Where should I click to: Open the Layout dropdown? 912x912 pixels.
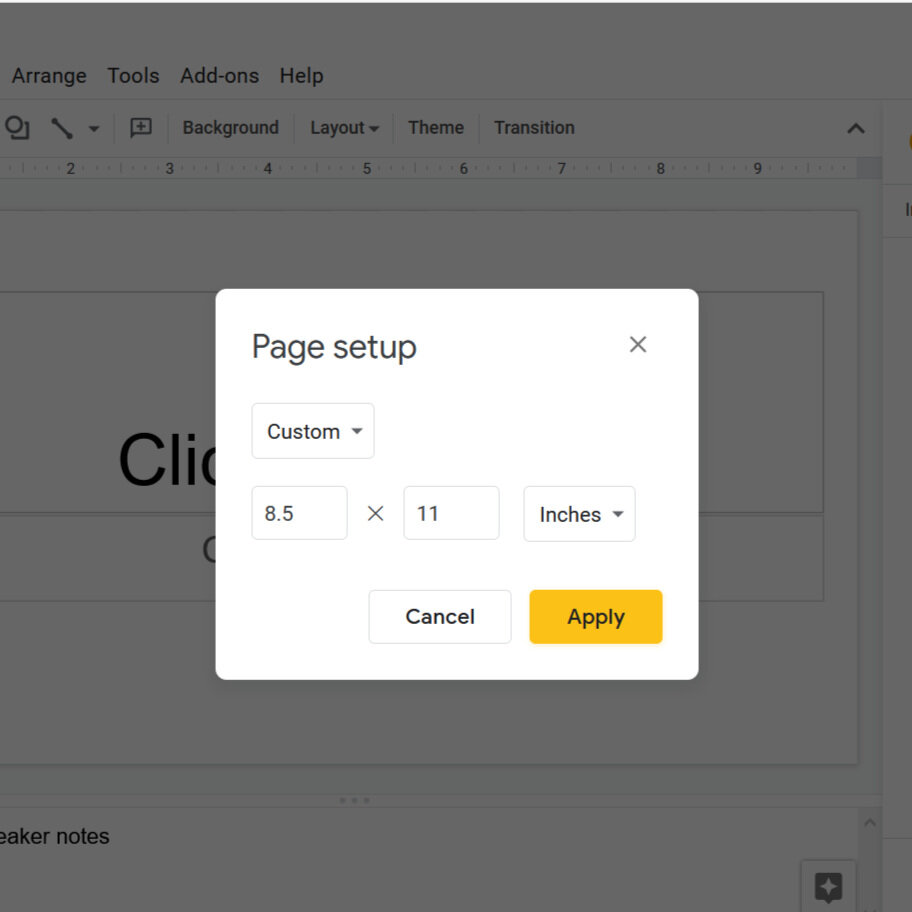(344, 127)
